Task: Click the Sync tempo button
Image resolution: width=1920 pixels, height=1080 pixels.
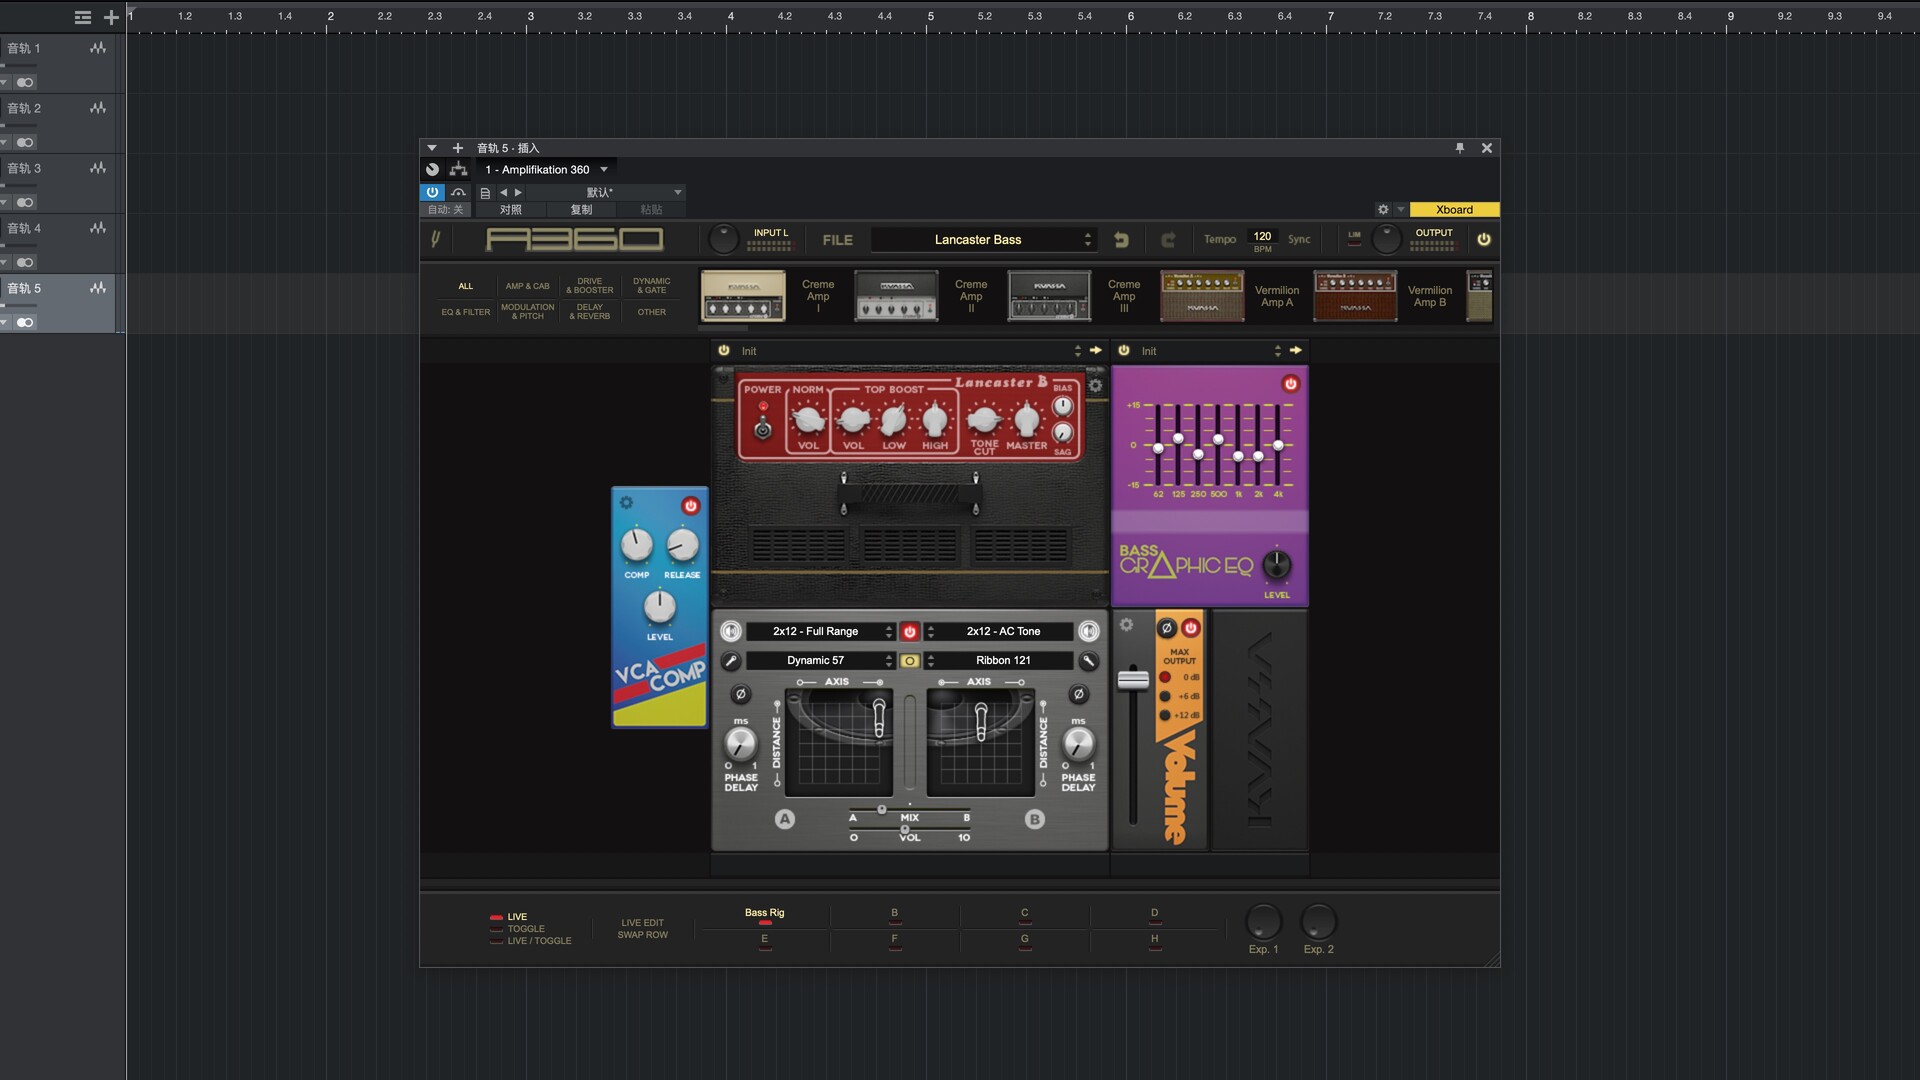Action: coord(1299,239)
